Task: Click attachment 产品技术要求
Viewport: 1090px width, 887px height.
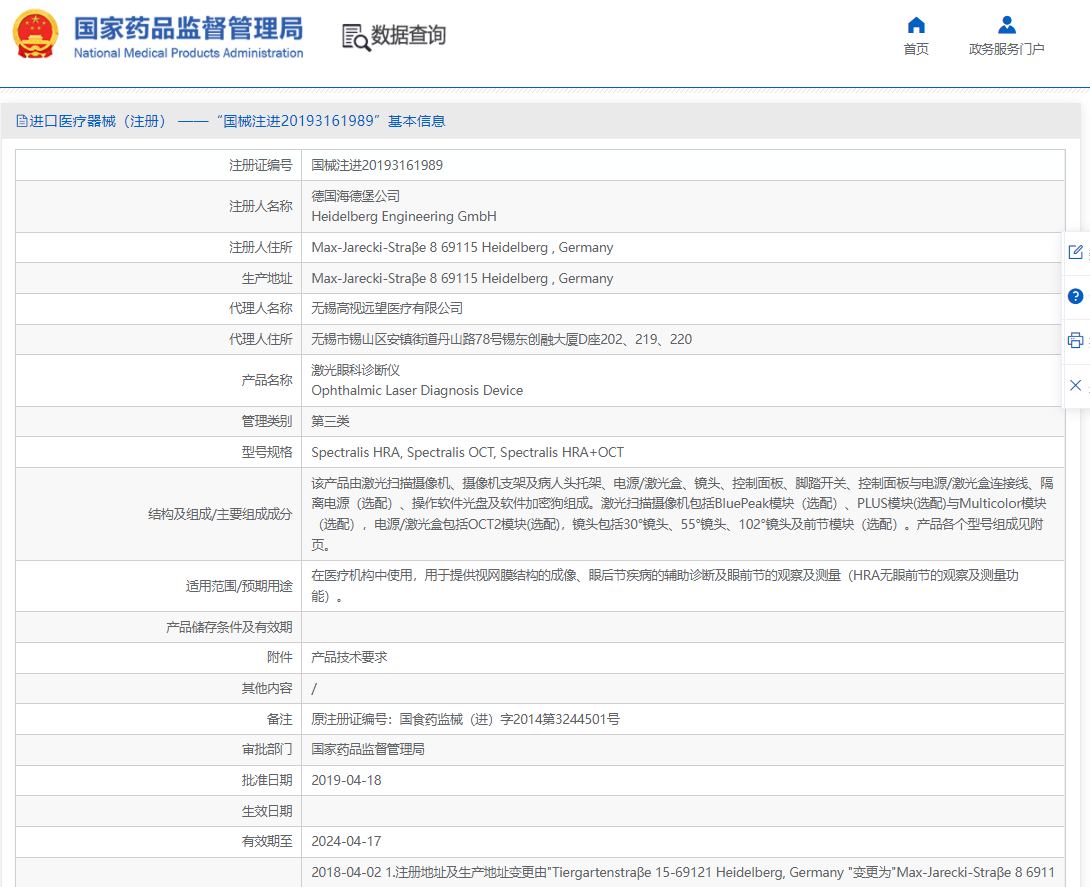Action: point(349,657)
